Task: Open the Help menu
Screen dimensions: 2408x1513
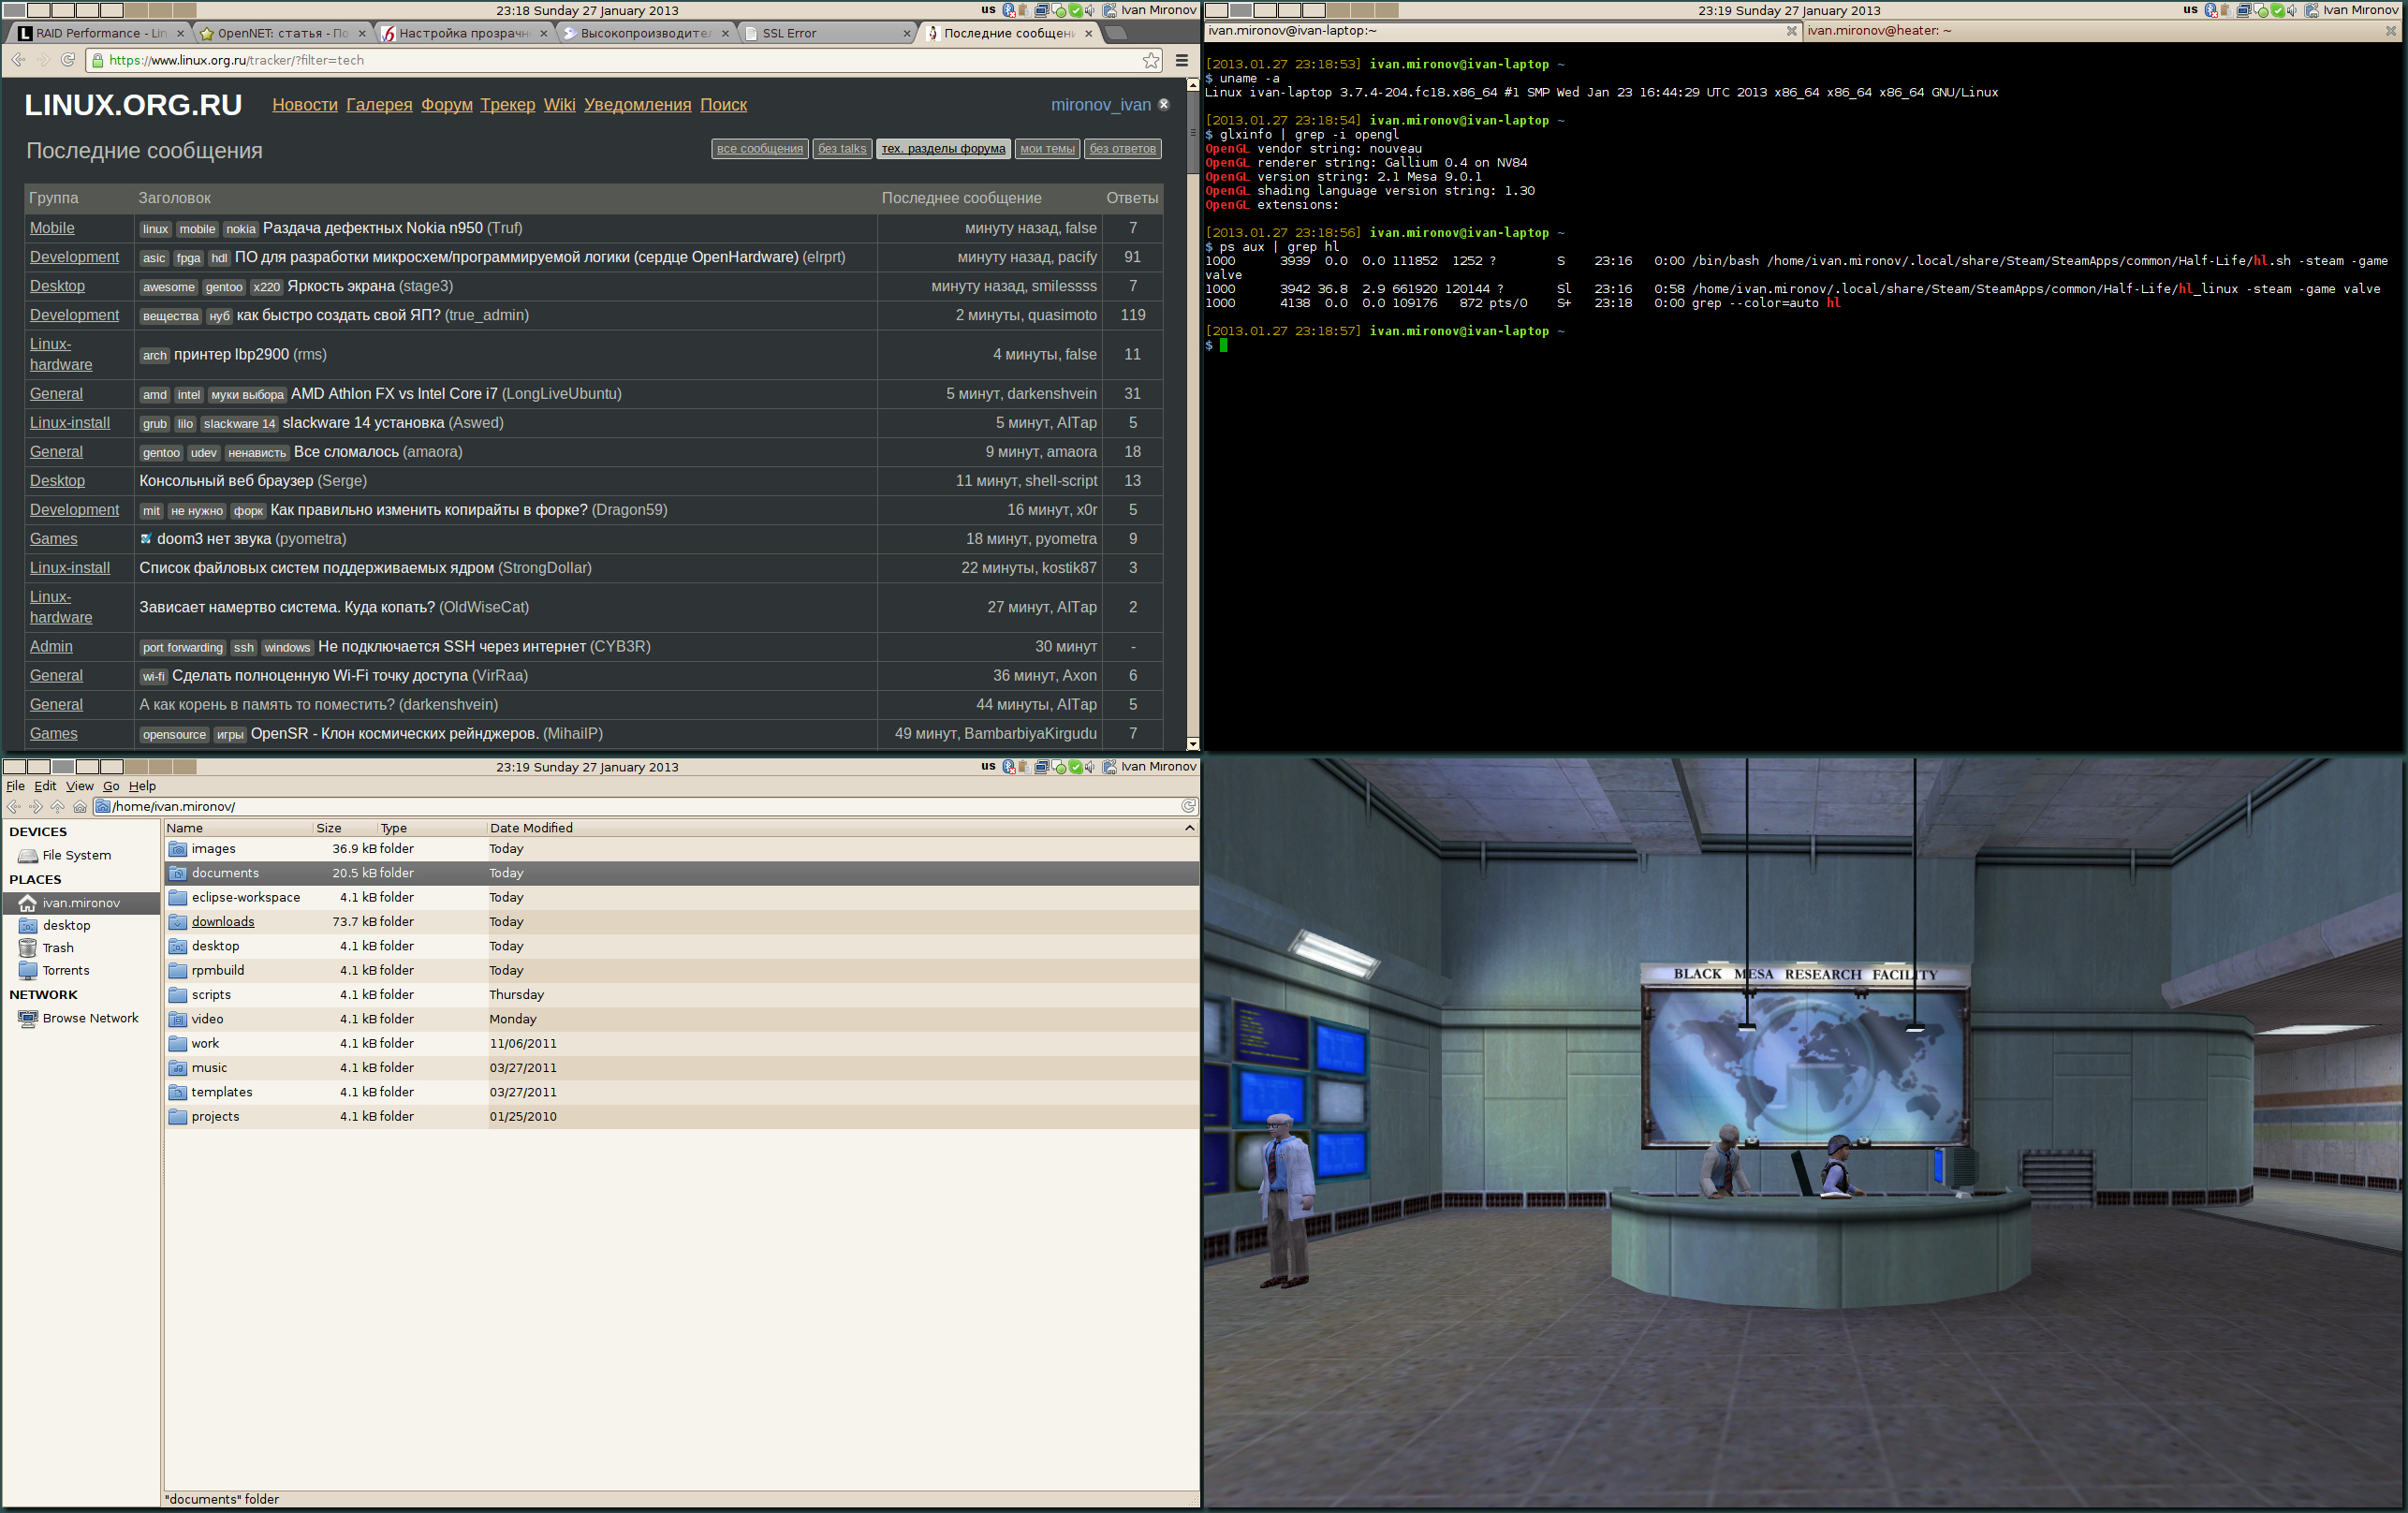Action: [x=142, y=786]
